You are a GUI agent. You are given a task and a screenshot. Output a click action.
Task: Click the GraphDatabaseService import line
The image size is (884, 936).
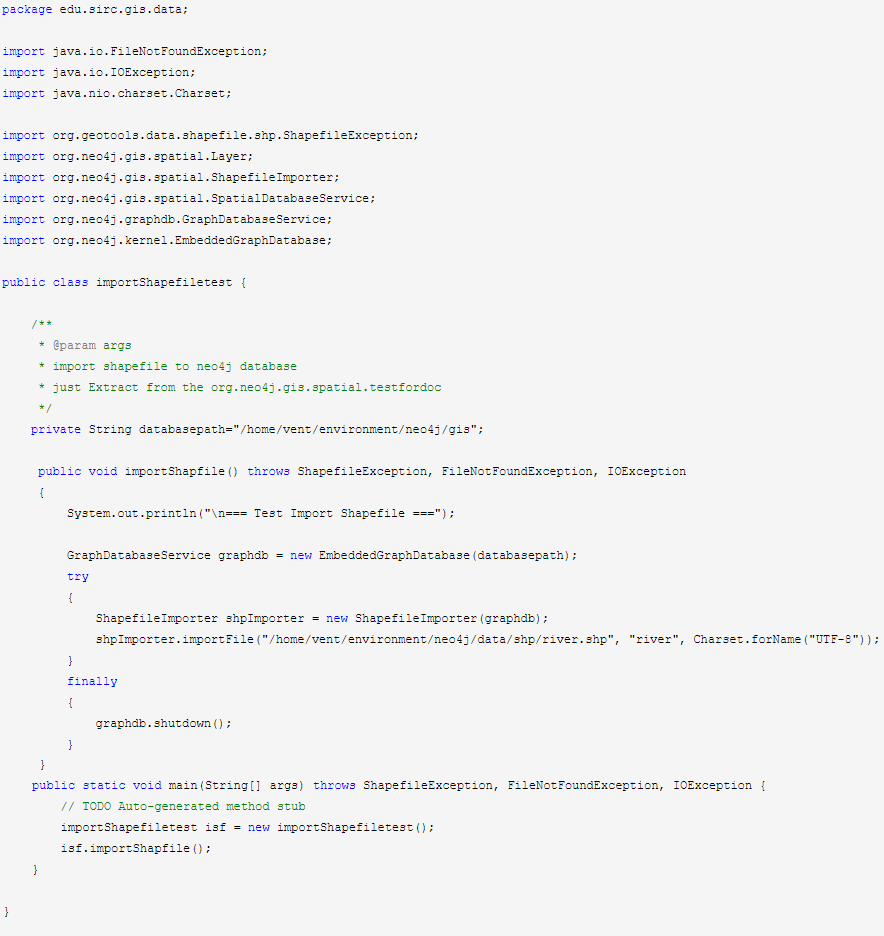click(167, 219)
